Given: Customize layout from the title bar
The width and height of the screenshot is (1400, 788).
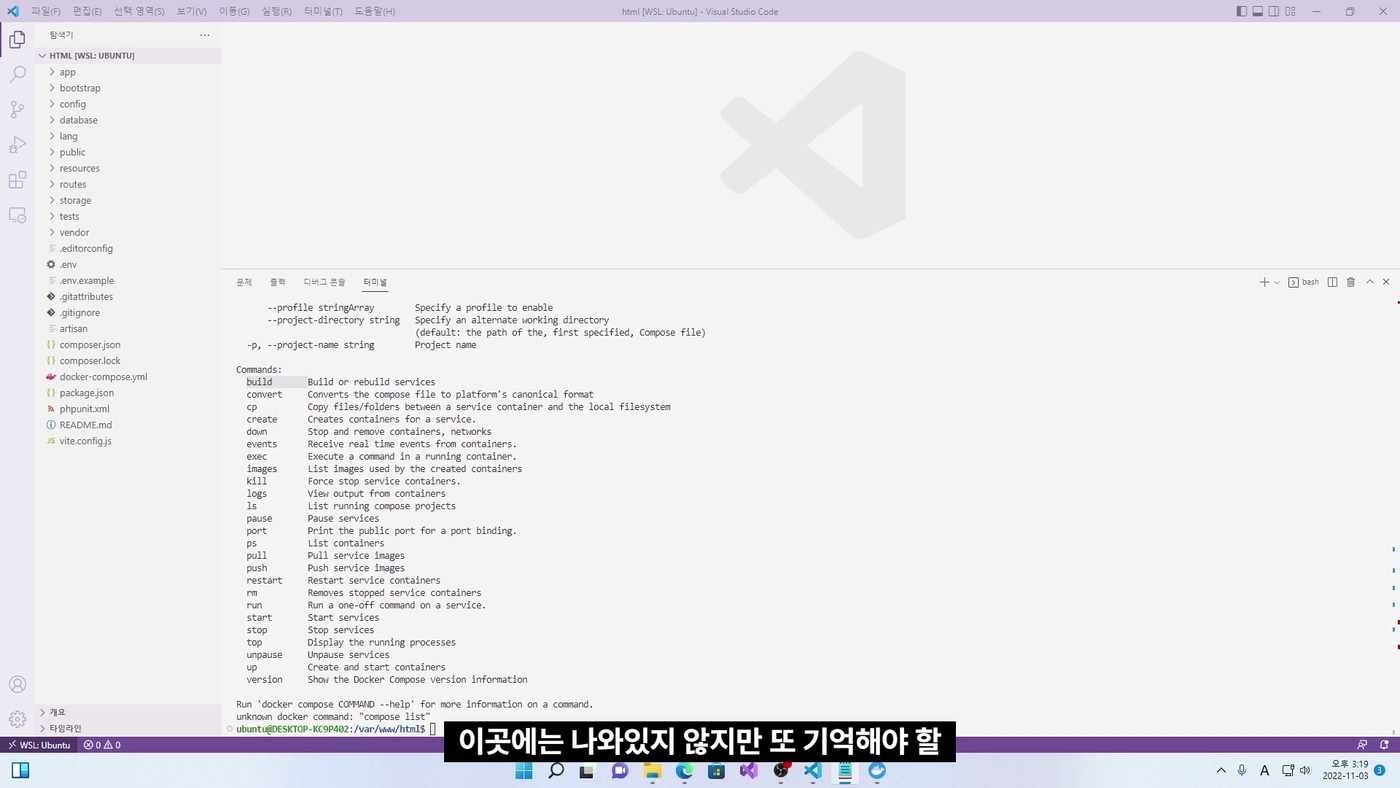Looking at the screenshot, I should [x=1290, y=11].
